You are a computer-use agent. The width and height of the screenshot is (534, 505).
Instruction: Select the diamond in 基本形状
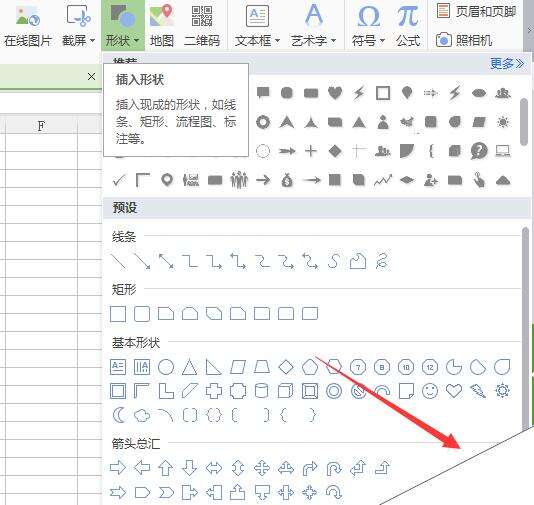click(x=286, y=367)
